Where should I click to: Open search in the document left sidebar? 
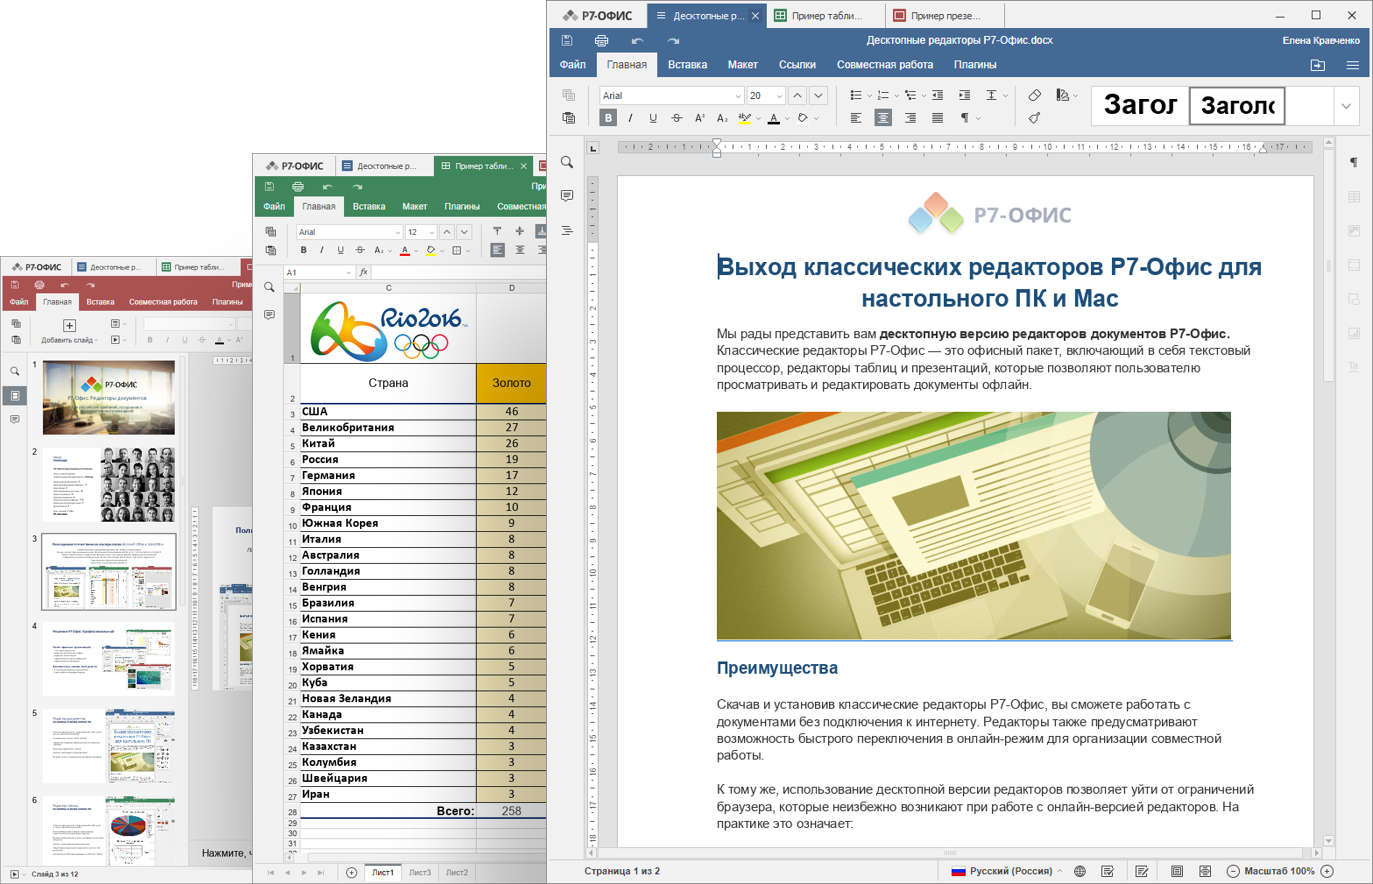click(x=567, y=162)
